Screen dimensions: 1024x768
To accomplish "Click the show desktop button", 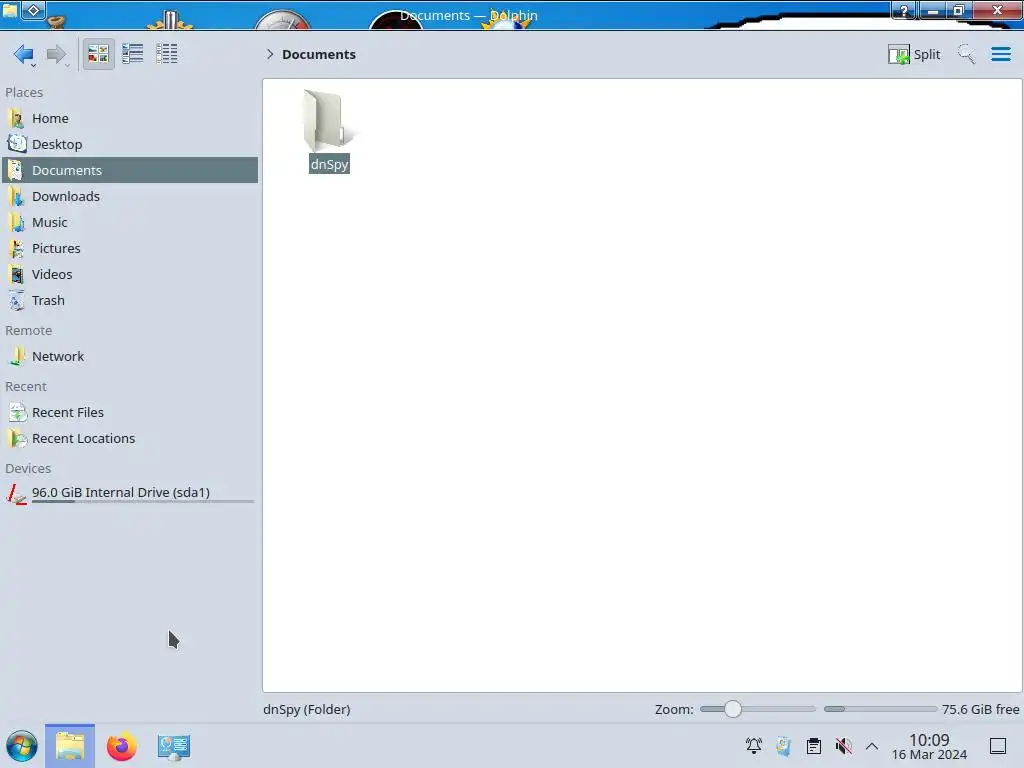I will pos(998,746).
